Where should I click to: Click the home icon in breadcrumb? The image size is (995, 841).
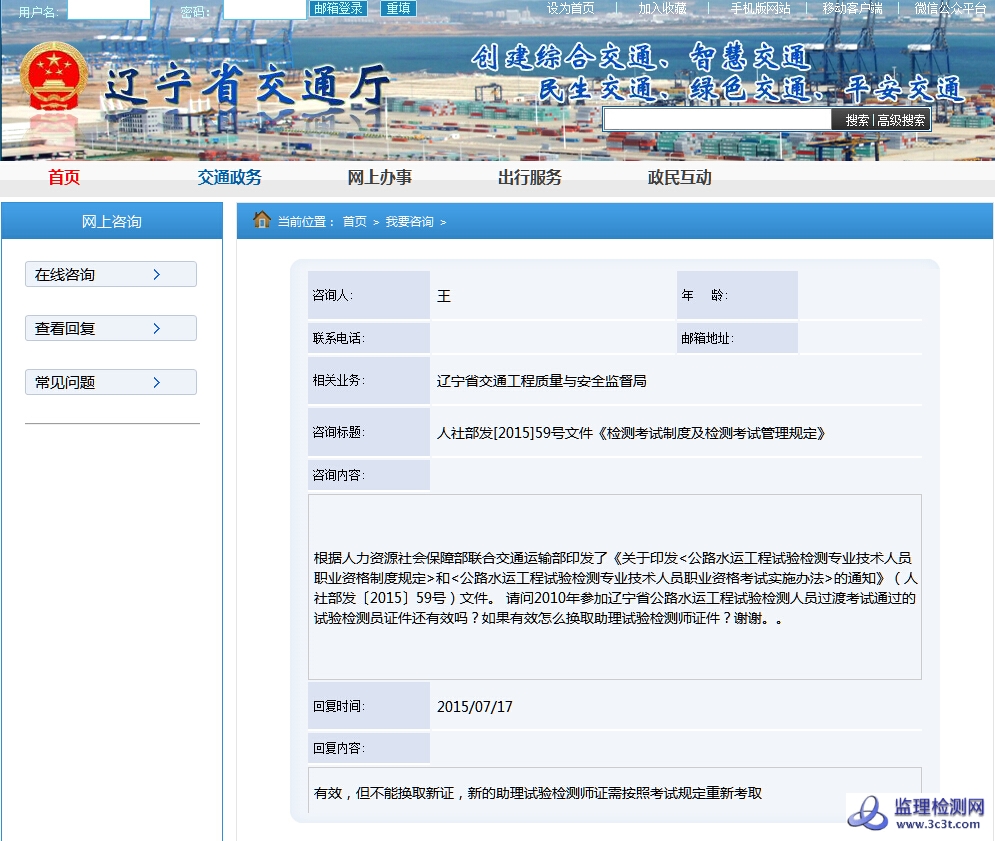pyautogui.click(x=262, y=220)
